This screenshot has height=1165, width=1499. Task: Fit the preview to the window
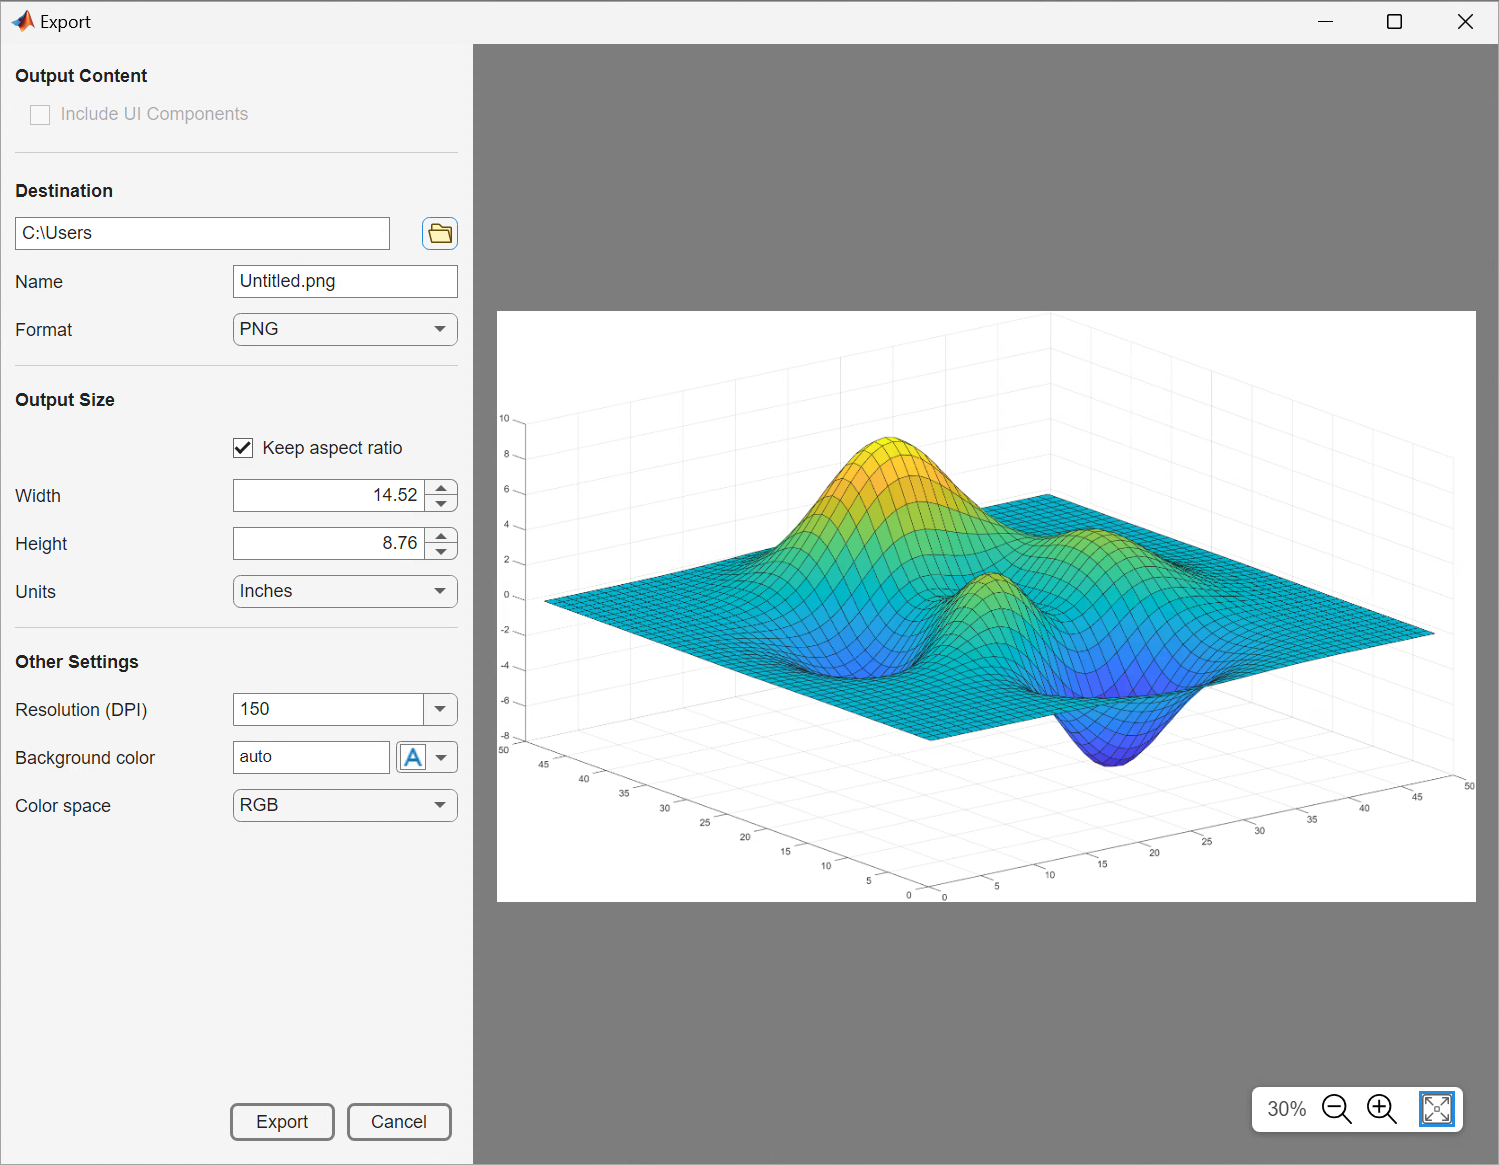1437,1109
